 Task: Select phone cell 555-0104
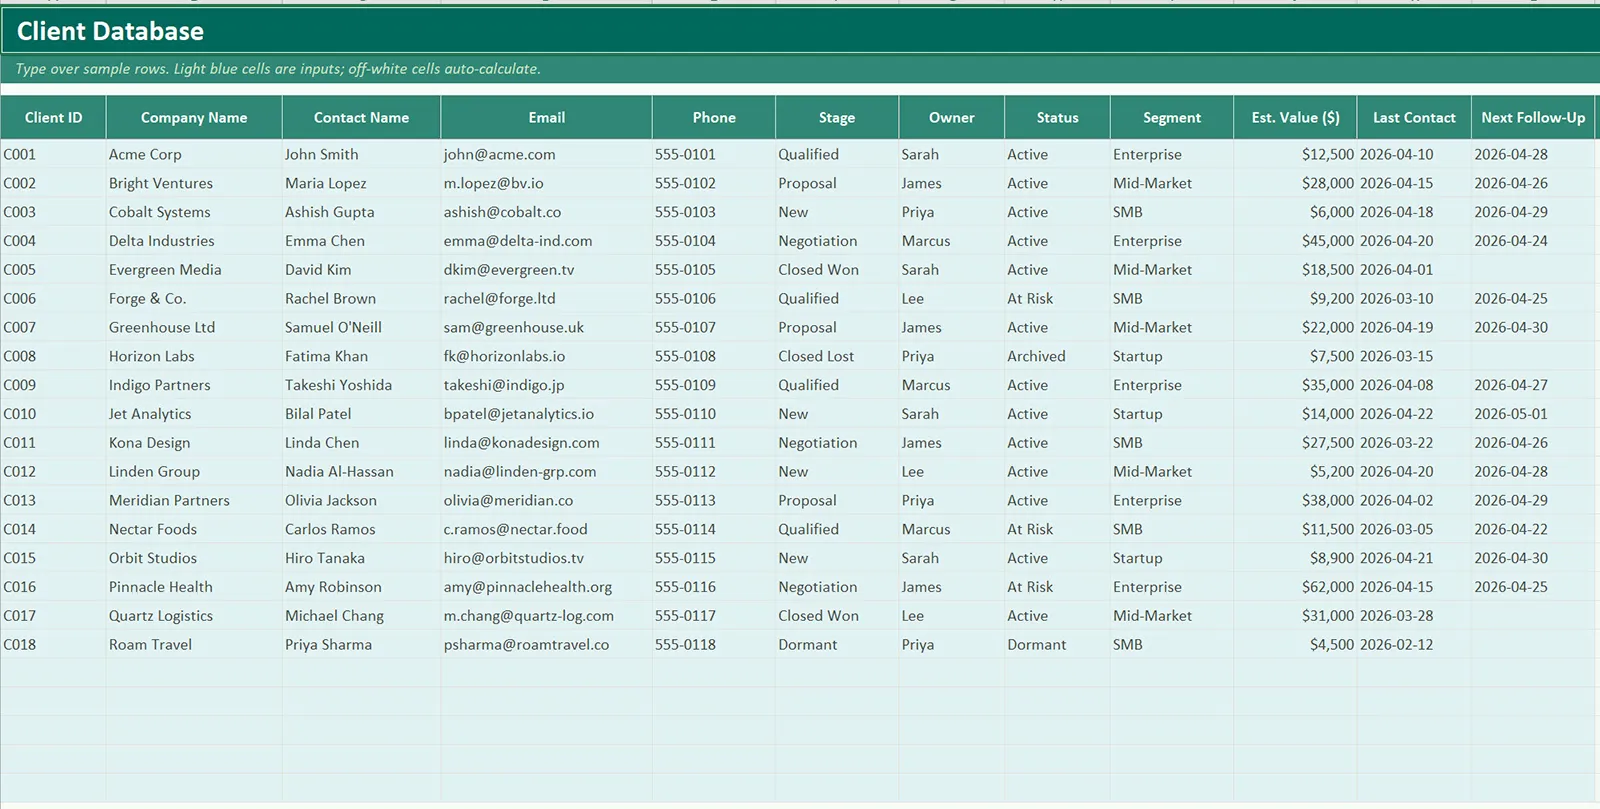coord(714,241)
